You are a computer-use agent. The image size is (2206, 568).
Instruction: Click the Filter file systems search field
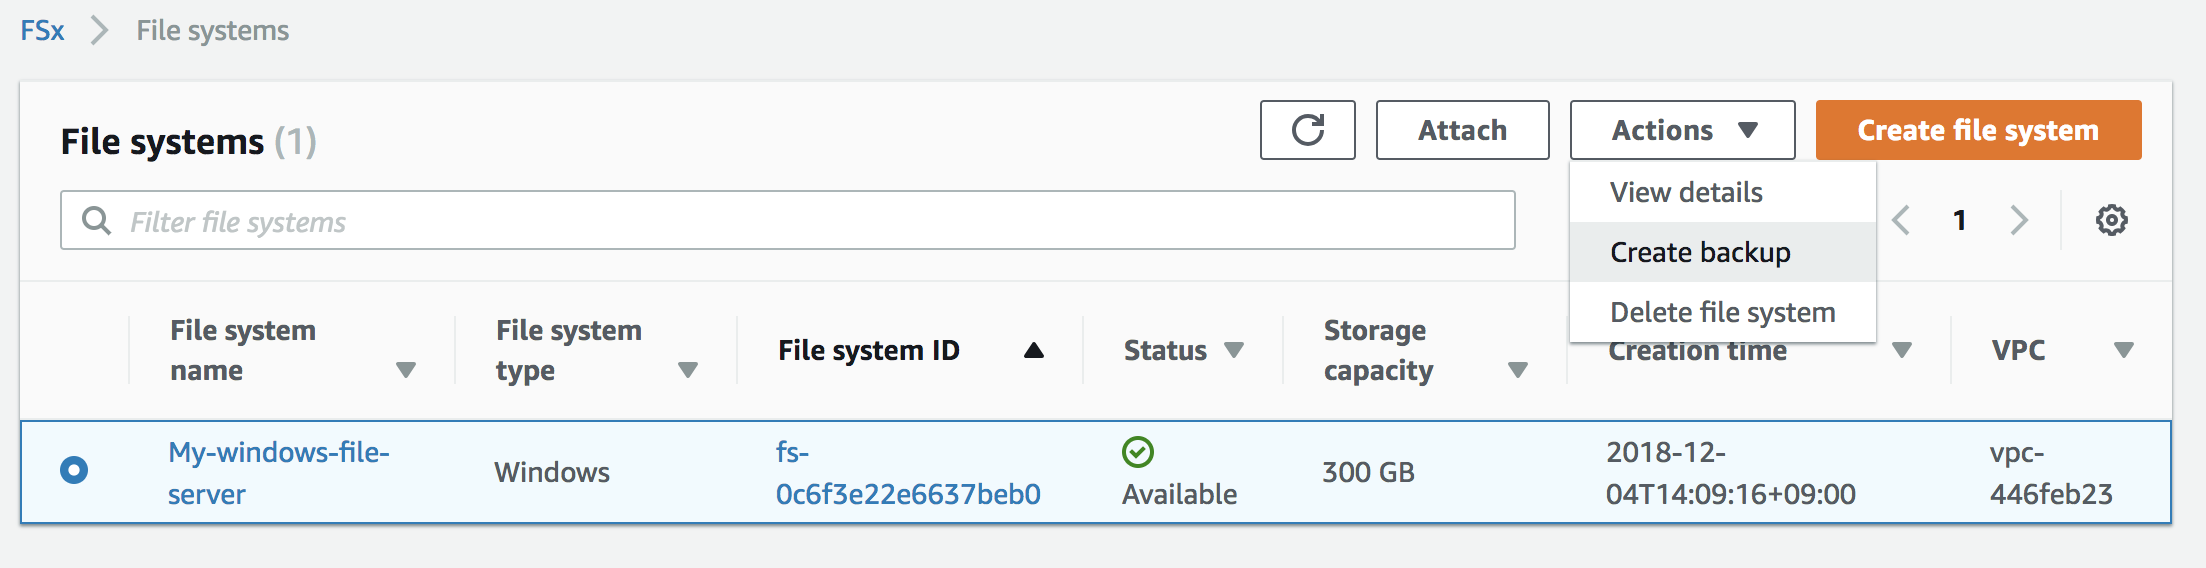pos(787,220)
